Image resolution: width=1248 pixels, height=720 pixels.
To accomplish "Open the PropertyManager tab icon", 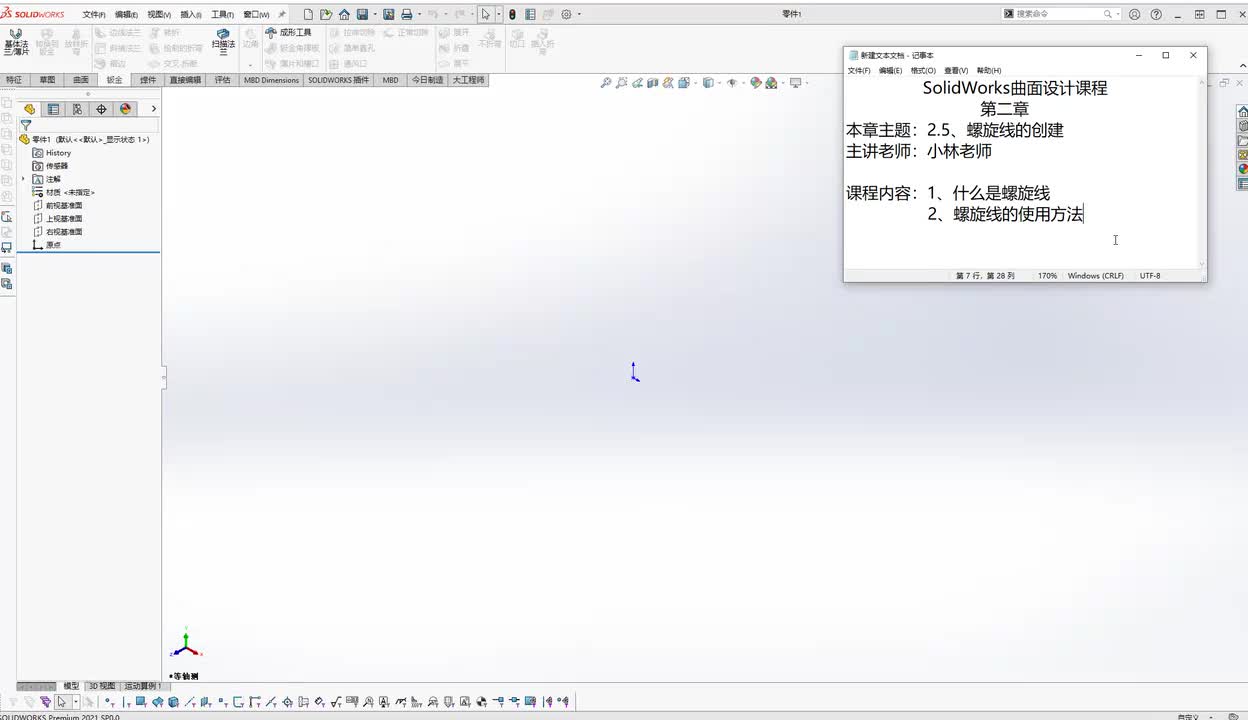I will (53, 109).
